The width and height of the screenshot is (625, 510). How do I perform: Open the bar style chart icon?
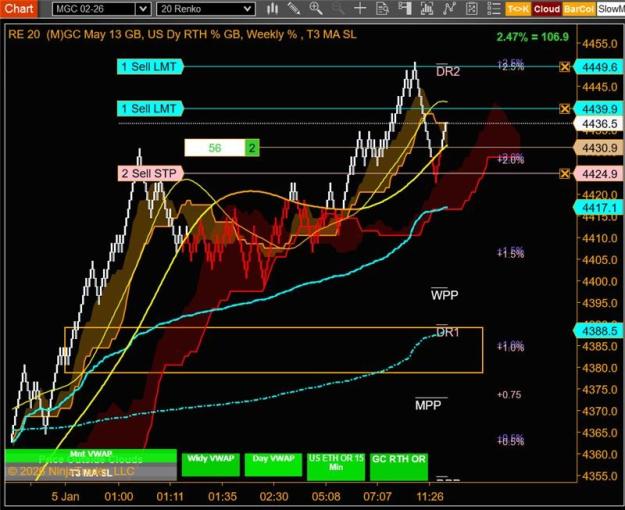click(273, 9)
